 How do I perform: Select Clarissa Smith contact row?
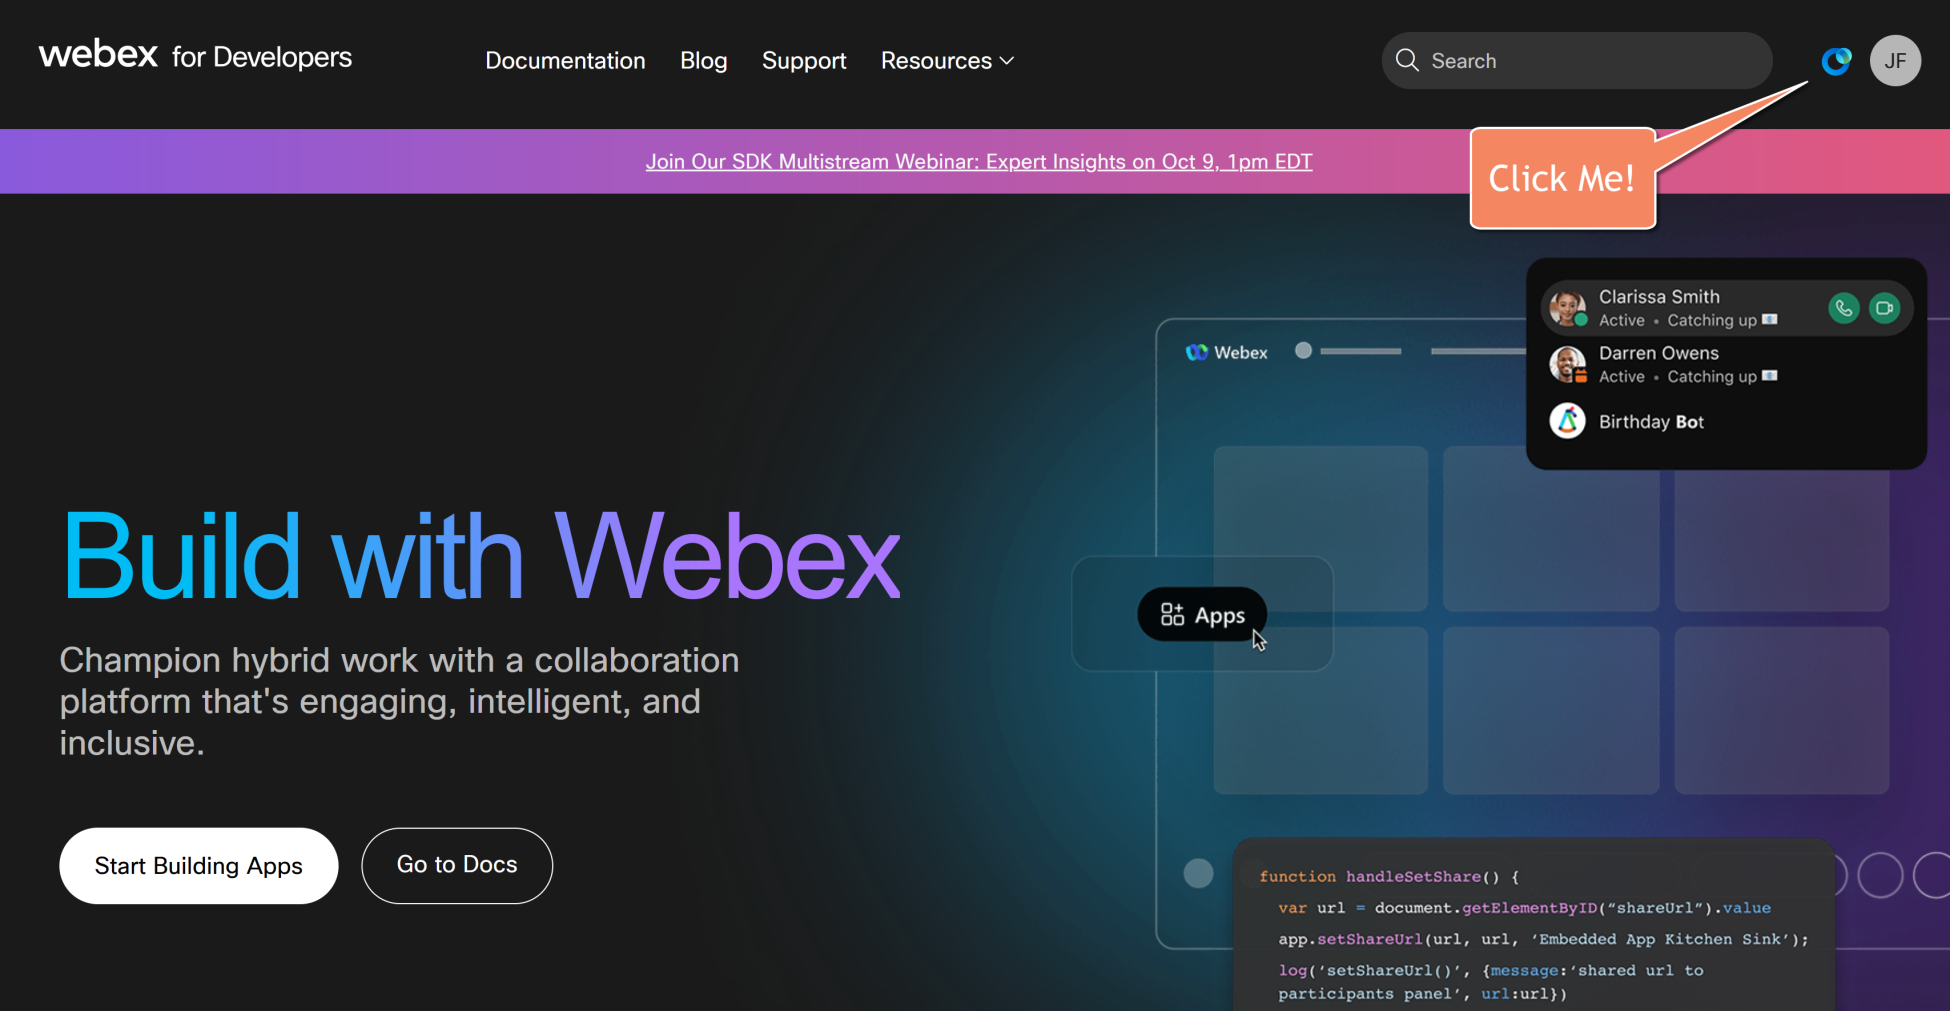(1726, 308)
